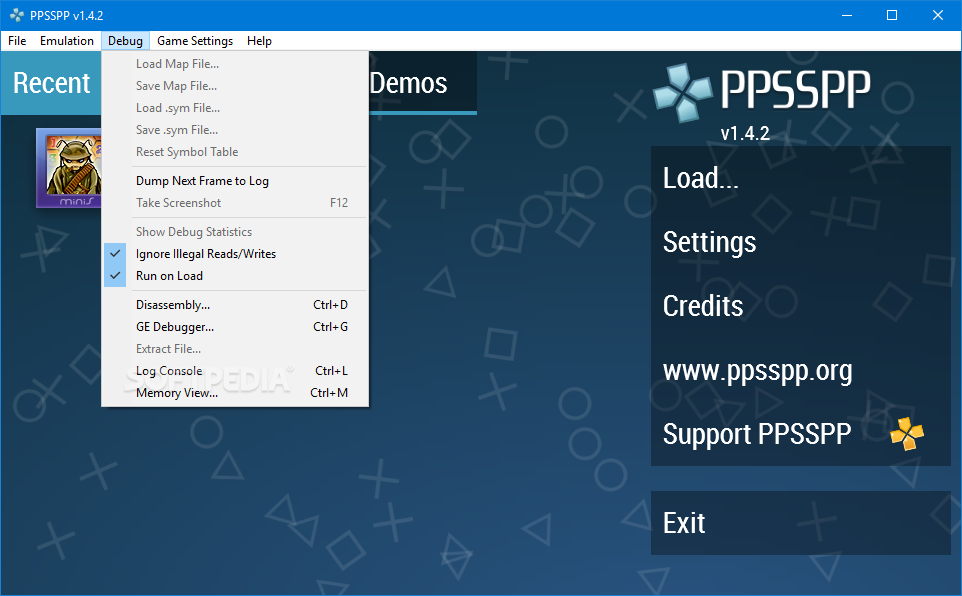Viewport: 962px width, 596px height.
Task: Disable Run on Load option
Action: click(x=235, y=276)
